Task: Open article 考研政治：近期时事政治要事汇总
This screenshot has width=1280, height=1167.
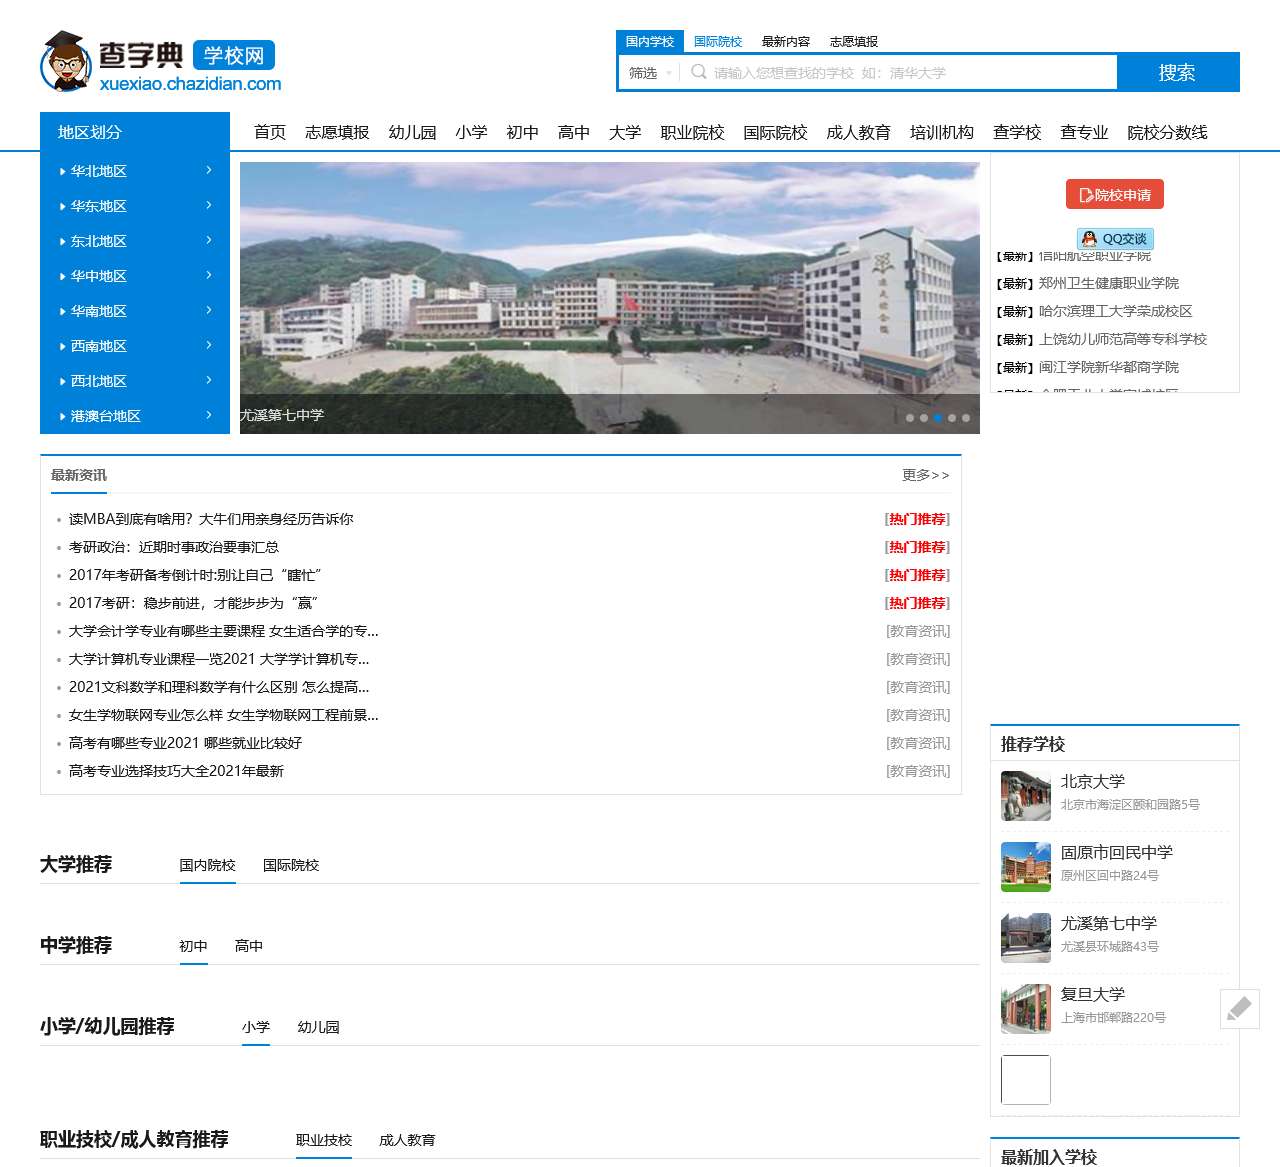Action: point(174,547)
